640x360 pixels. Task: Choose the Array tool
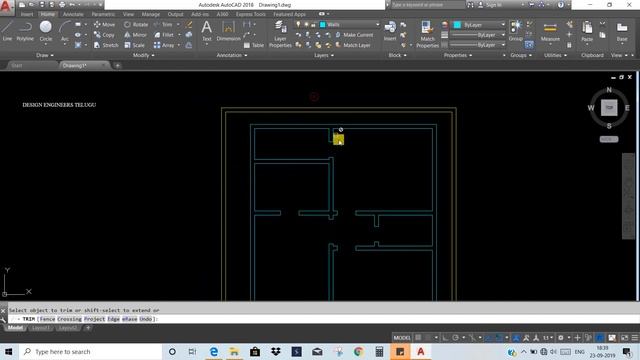coord(164,45)
